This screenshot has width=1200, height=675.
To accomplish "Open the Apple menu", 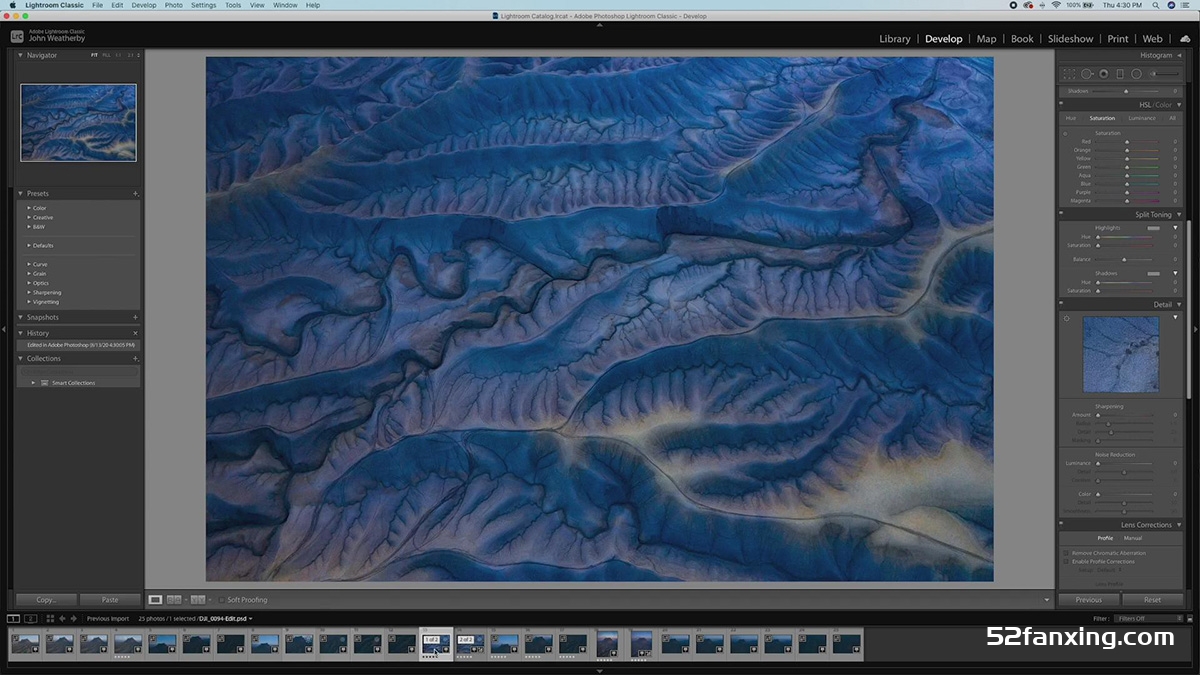I will point(12,5).
